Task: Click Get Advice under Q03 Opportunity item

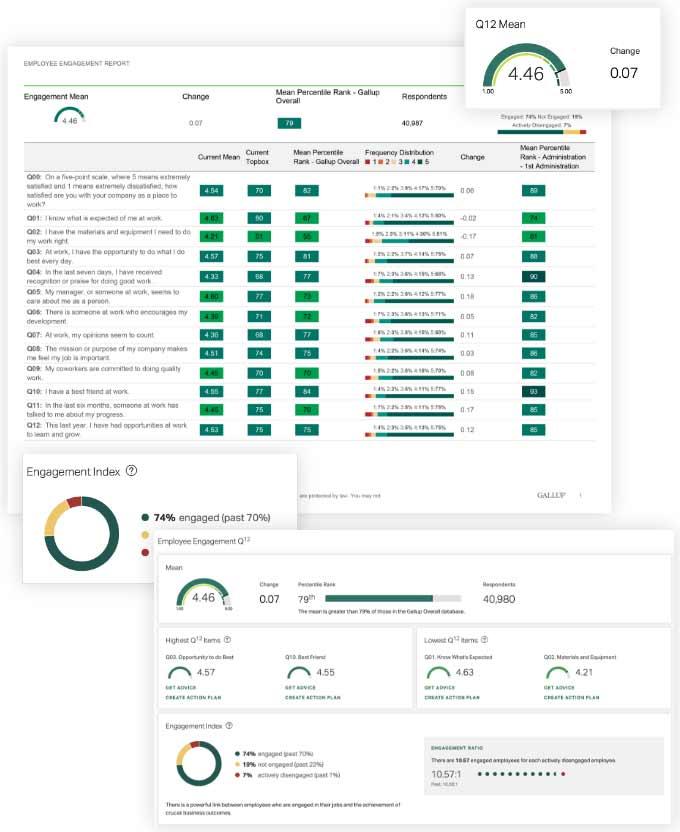Action: [x=181, y=688]
